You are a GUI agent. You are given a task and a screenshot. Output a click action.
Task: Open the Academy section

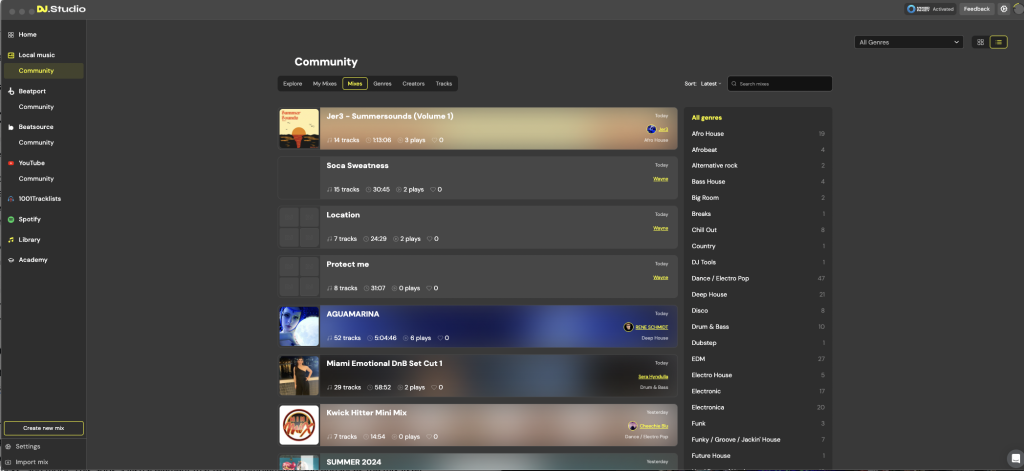point(32,260)
